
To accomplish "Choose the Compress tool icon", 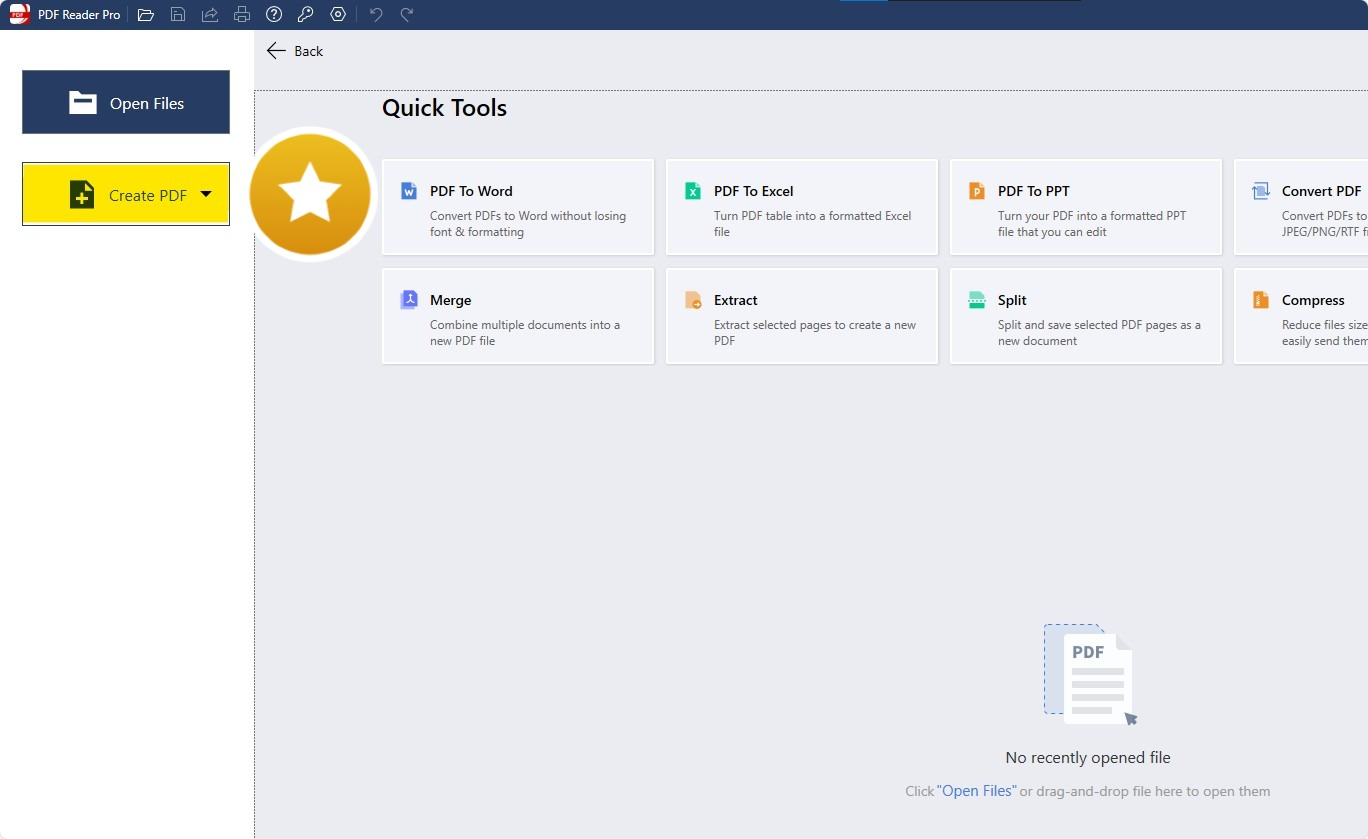I will 1261,300.
